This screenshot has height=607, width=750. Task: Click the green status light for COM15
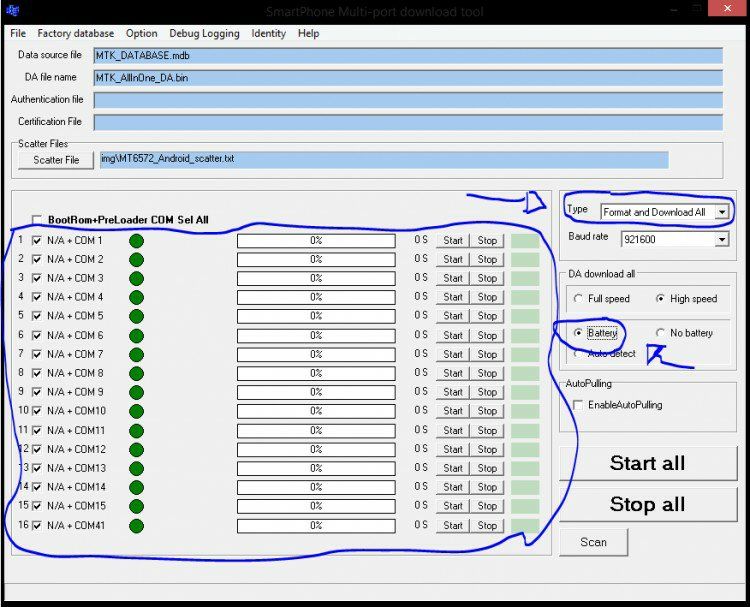click(136, 506)
